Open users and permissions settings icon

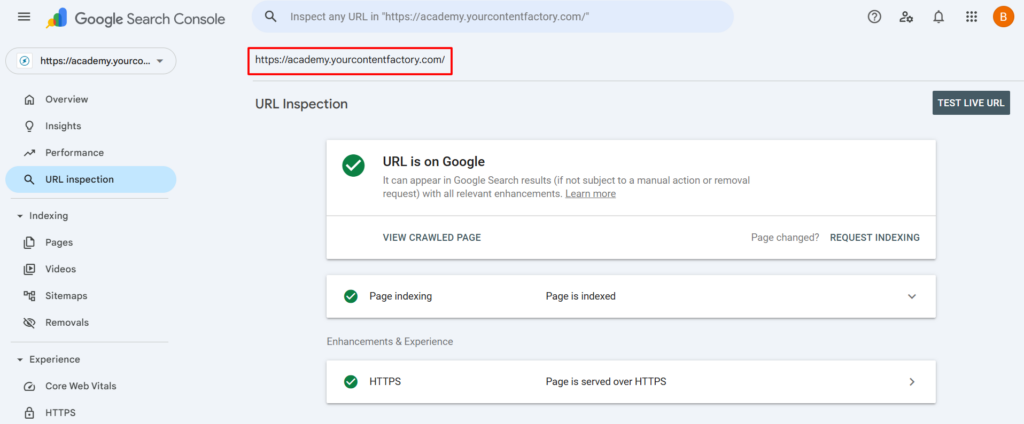(x=906, y=17)
